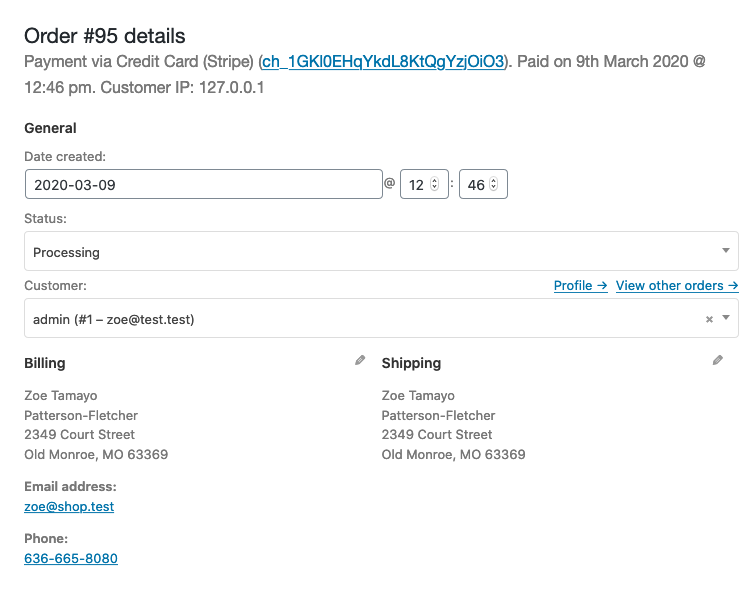Click the billing address text block
This screenshot has height=592, width=748.
click(96, 425)
